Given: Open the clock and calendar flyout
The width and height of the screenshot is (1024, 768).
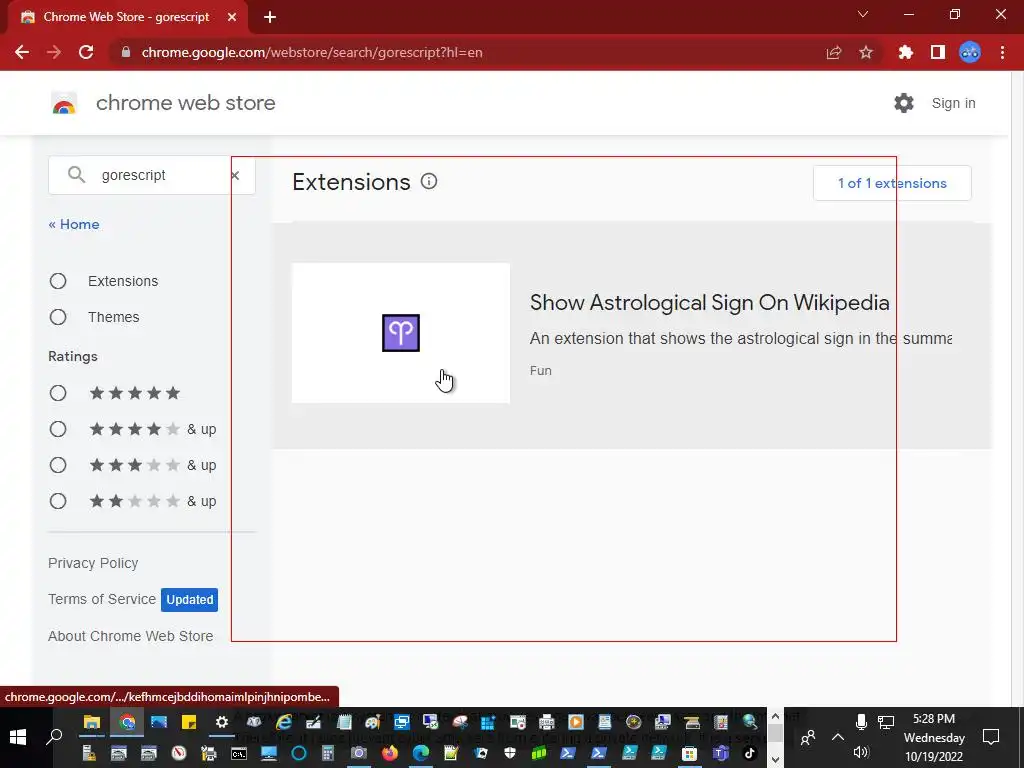Looking at the screenshot, I should 934,737.
